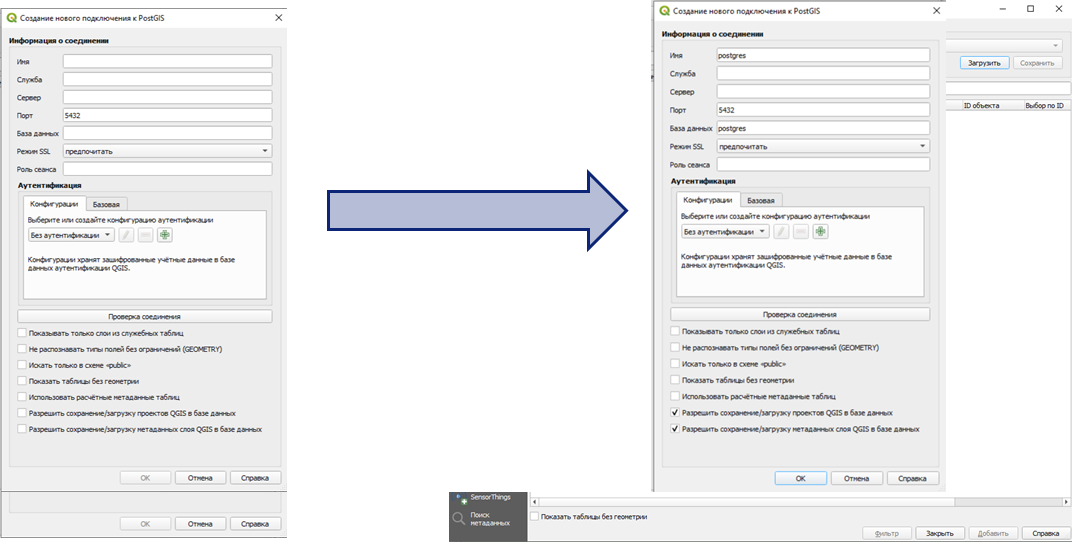The image size is (1072, 542).
Task: Open the metadata search magnifier icon
Action: 459,519
